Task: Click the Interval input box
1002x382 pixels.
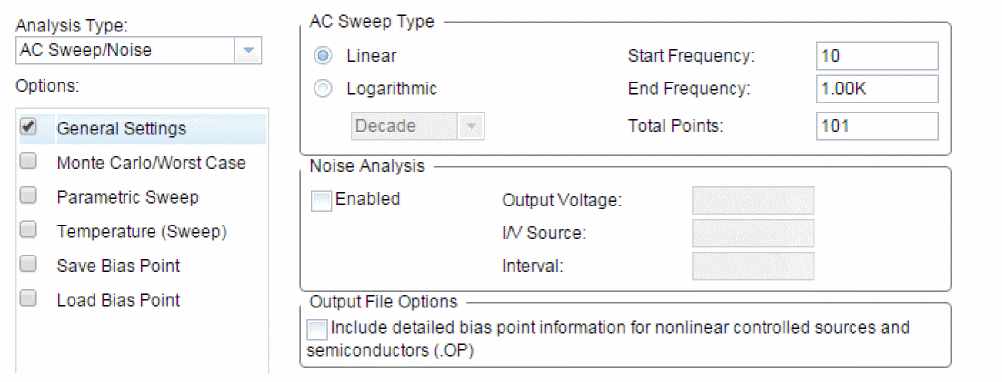Action: coord(753,266)
